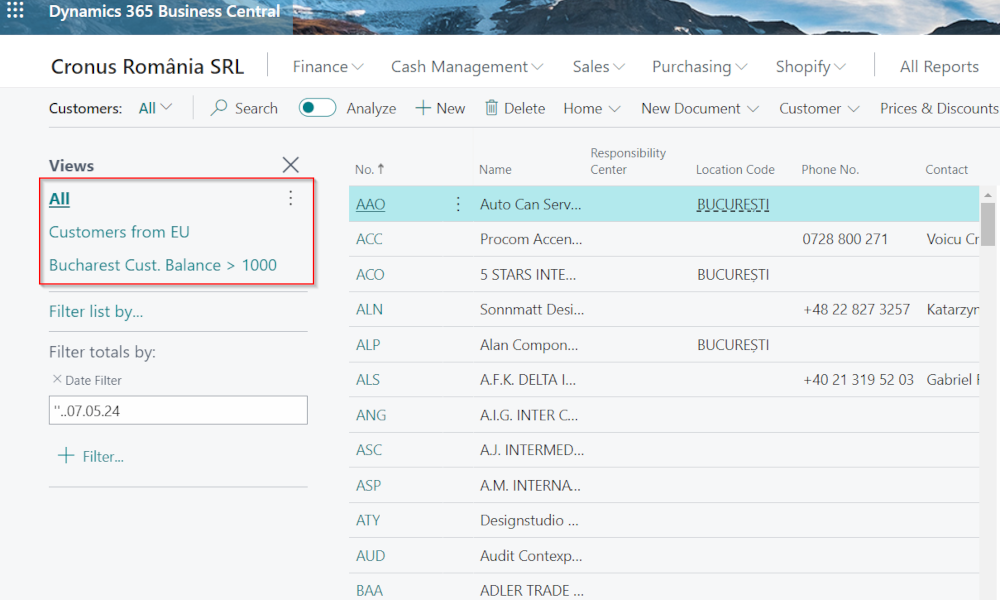Open customer ANG
Viewport: 1000px width, 600px height.
(371, 415)
